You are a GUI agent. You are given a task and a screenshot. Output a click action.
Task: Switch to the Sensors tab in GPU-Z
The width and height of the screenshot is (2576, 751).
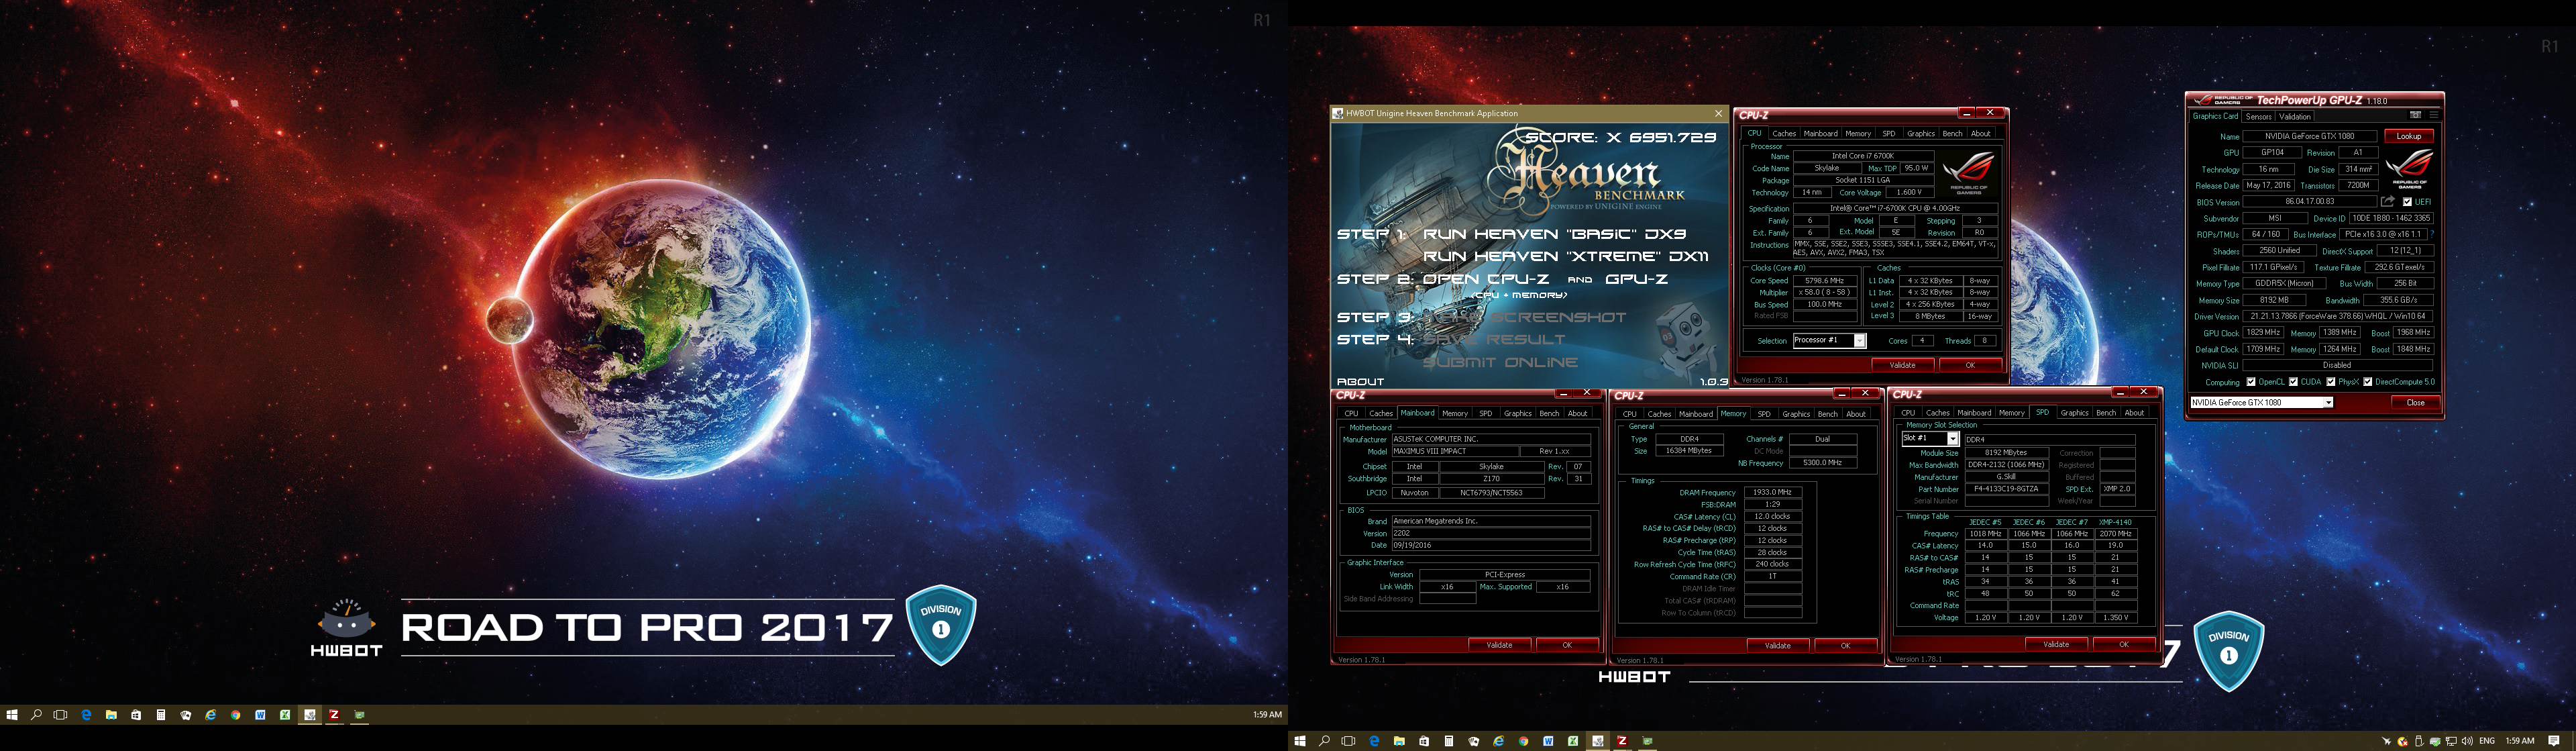point(2259,116)
